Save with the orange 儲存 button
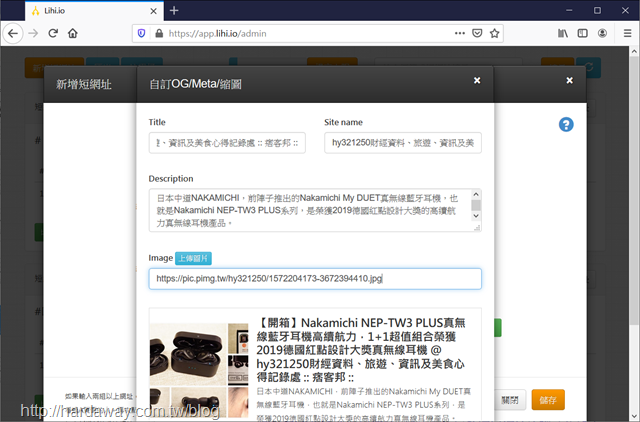Image resolution: width=640 pixels, height=422 pixels. (x=548, y=400)
